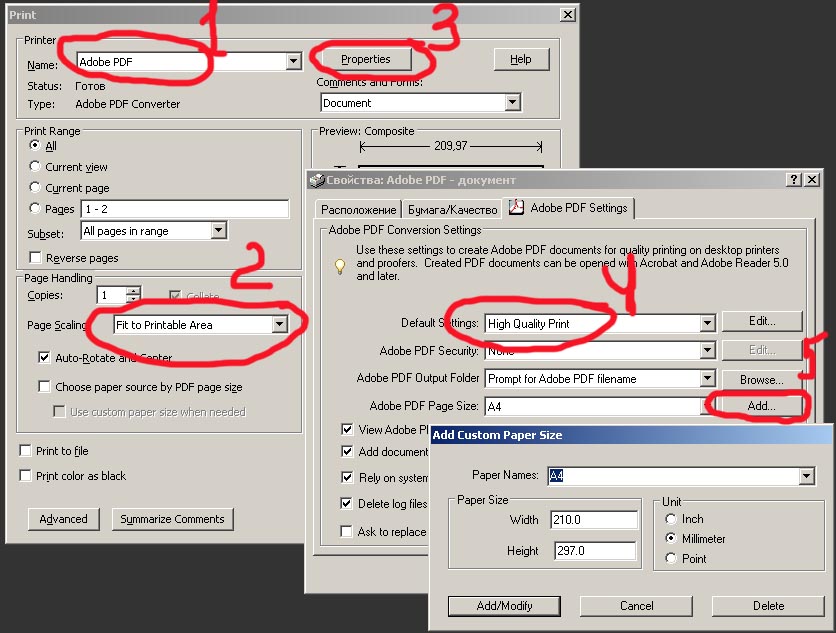Click the Paper Names A4 field

click(673, 476)
